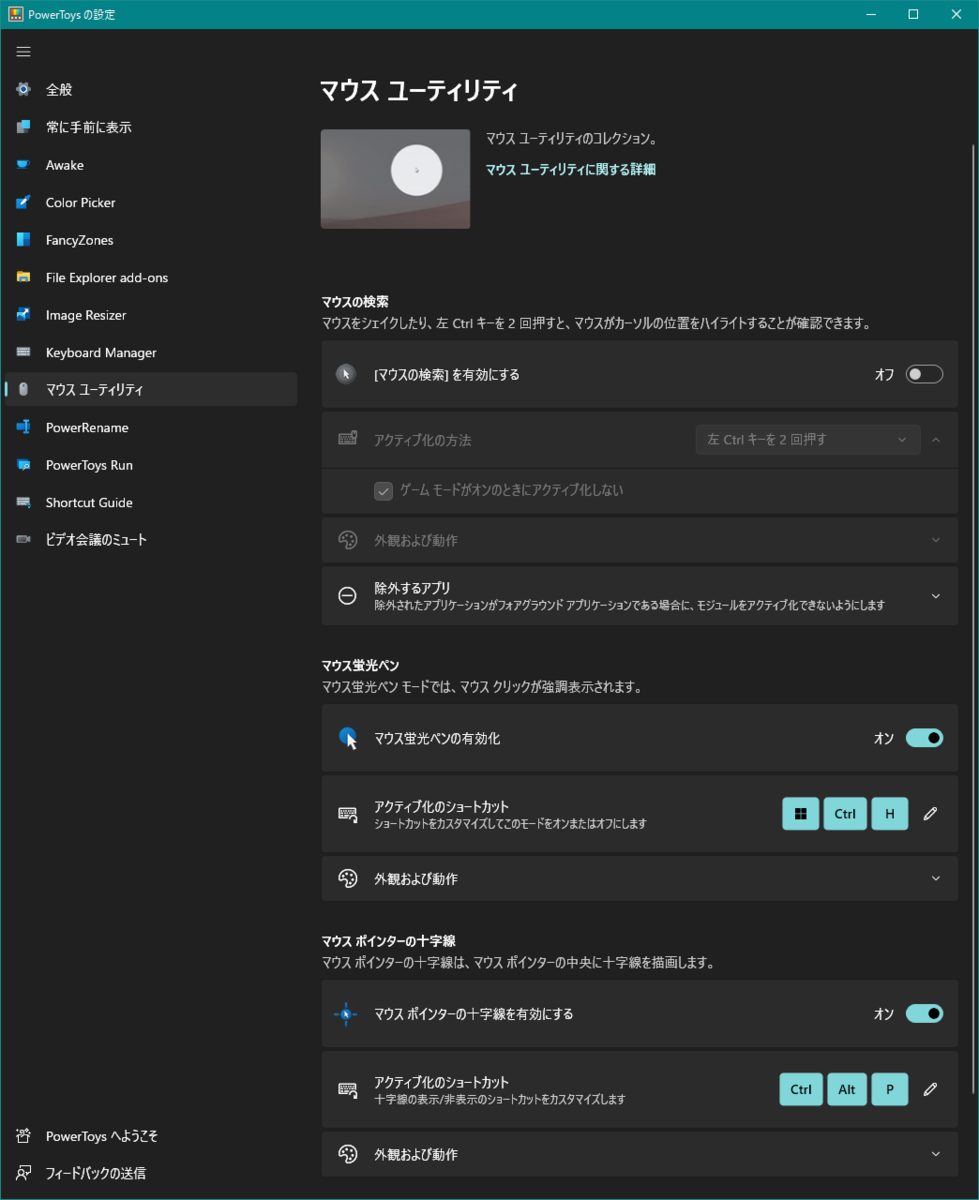Select Keyboard Manager in sidebar
Image resolution: width=979 pixels, height=1200 pixels.
point(151,353)
